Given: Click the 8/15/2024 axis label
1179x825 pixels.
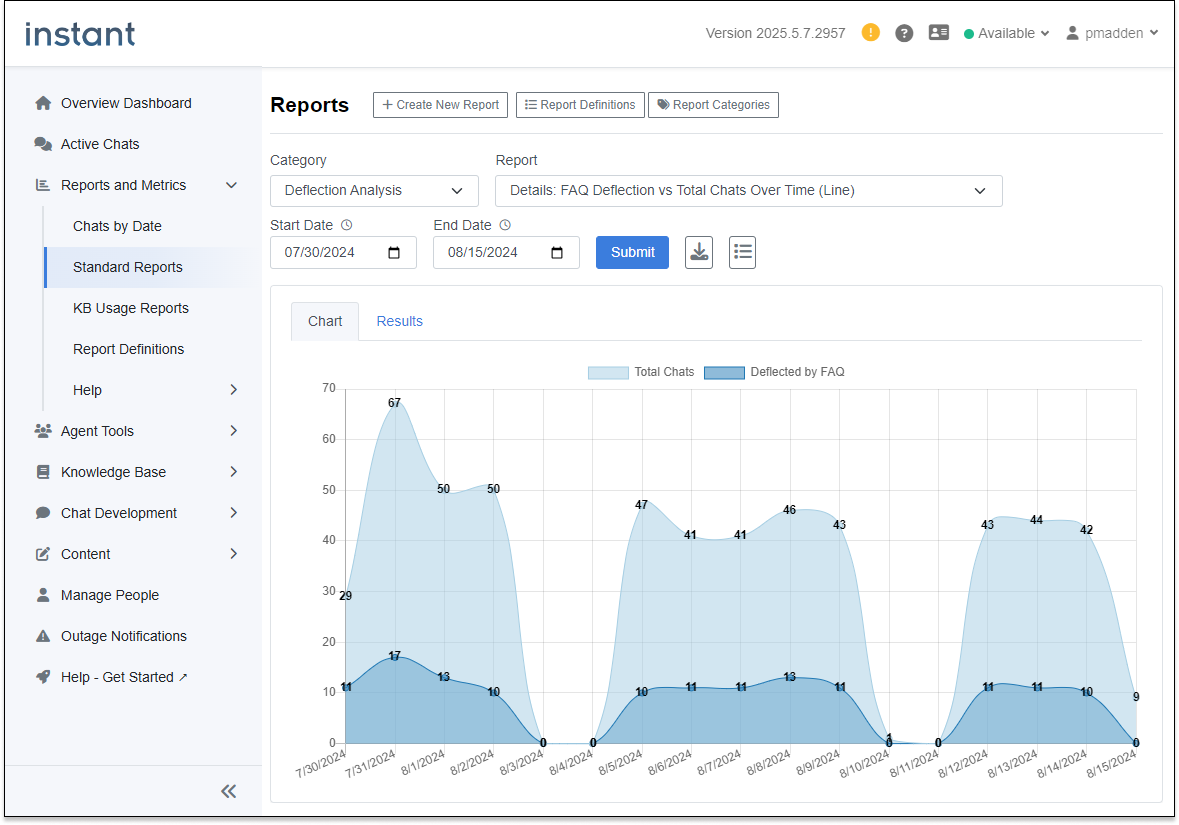Looking at the screenshot, I should (x=1111, y=765).
